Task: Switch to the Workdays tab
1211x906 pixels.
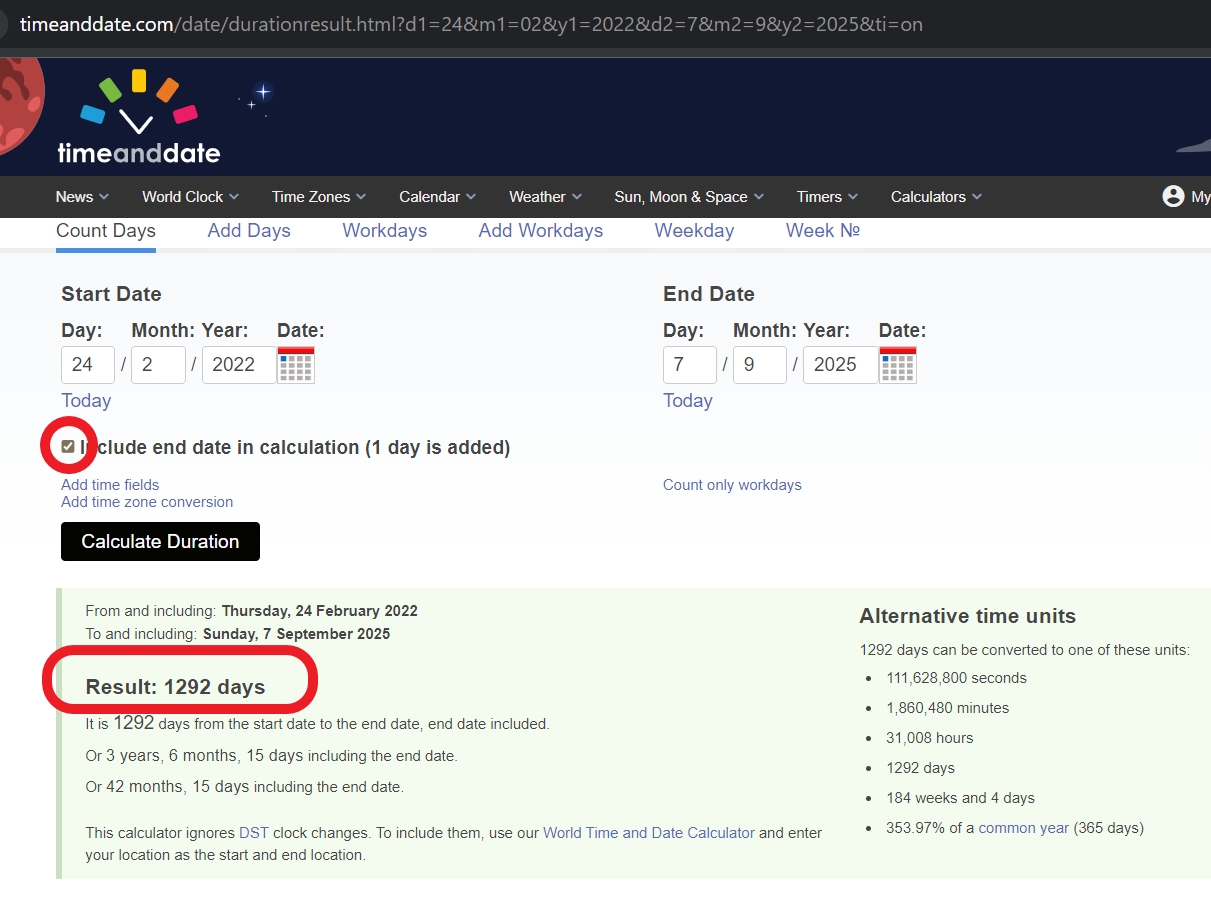Action: (385, 231)
